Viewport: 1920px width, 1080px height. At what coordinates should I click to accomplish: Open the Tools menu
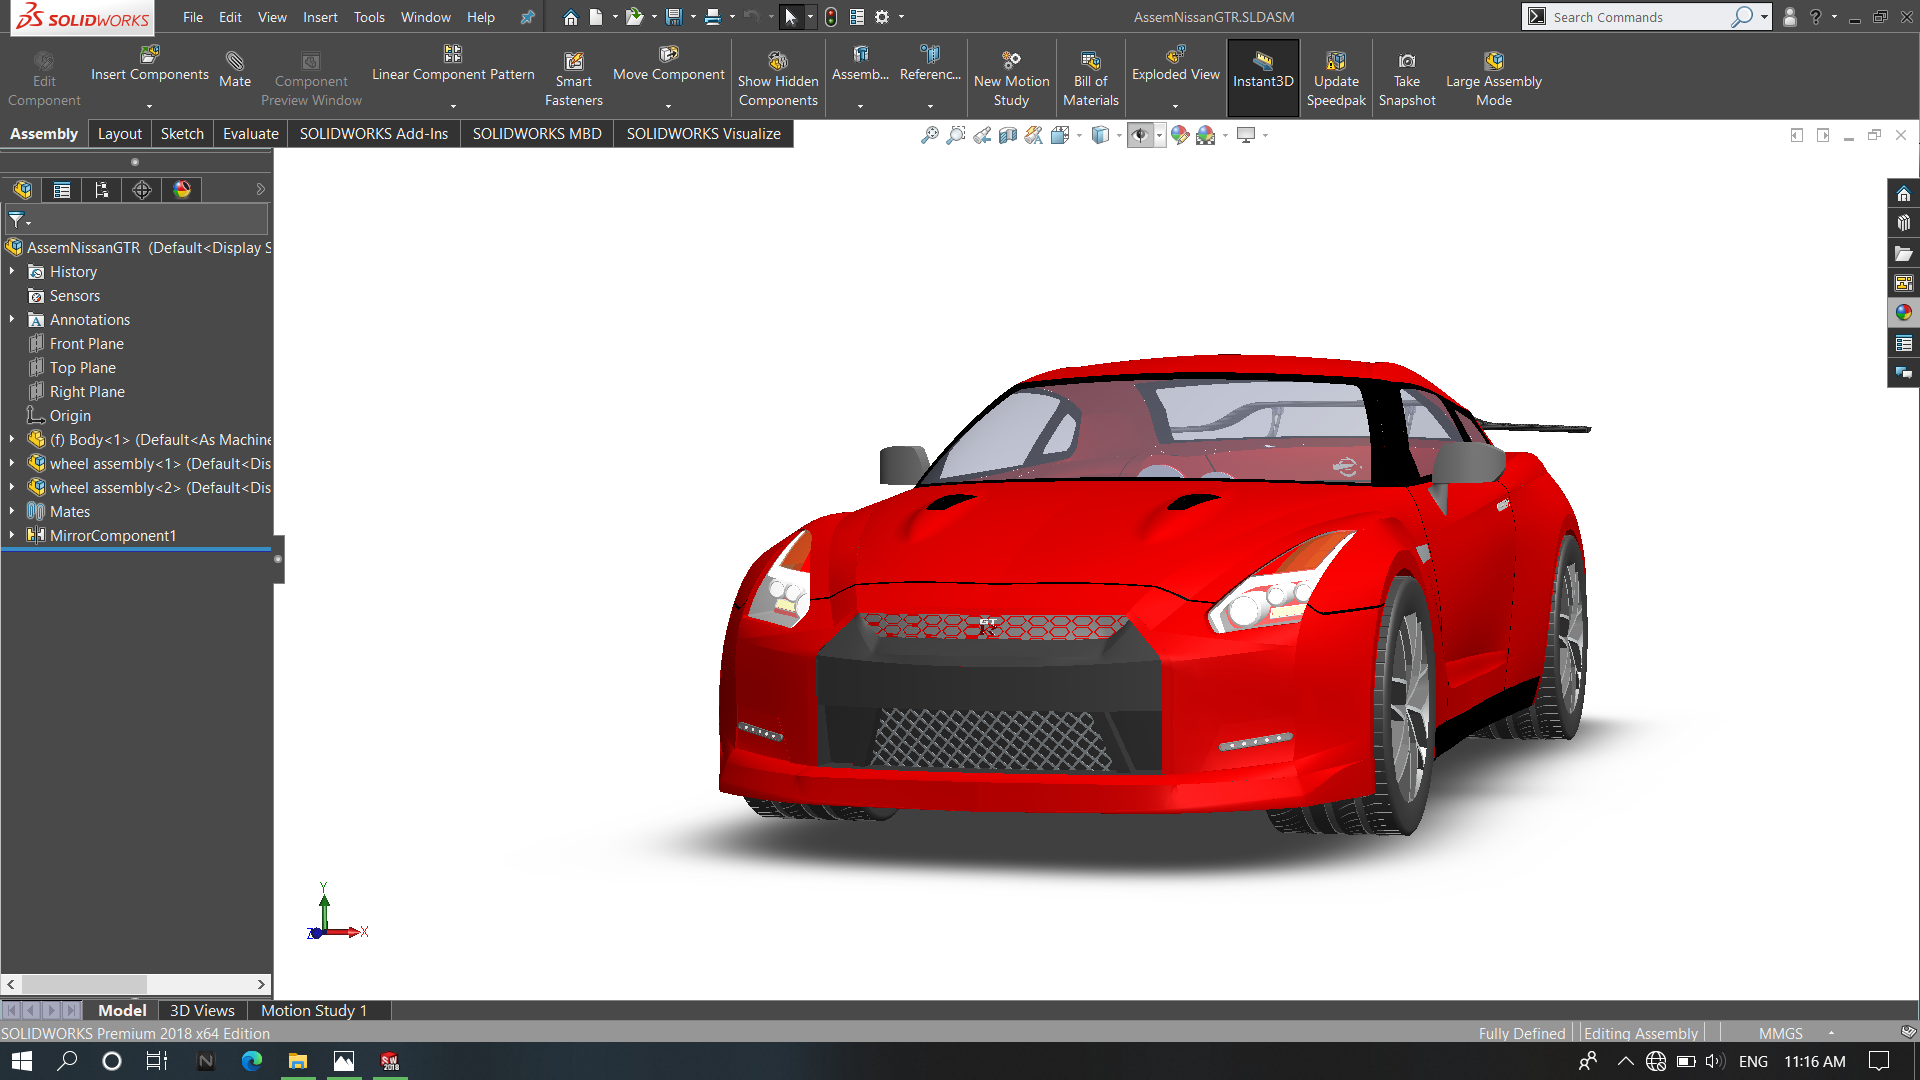[369, 17]
